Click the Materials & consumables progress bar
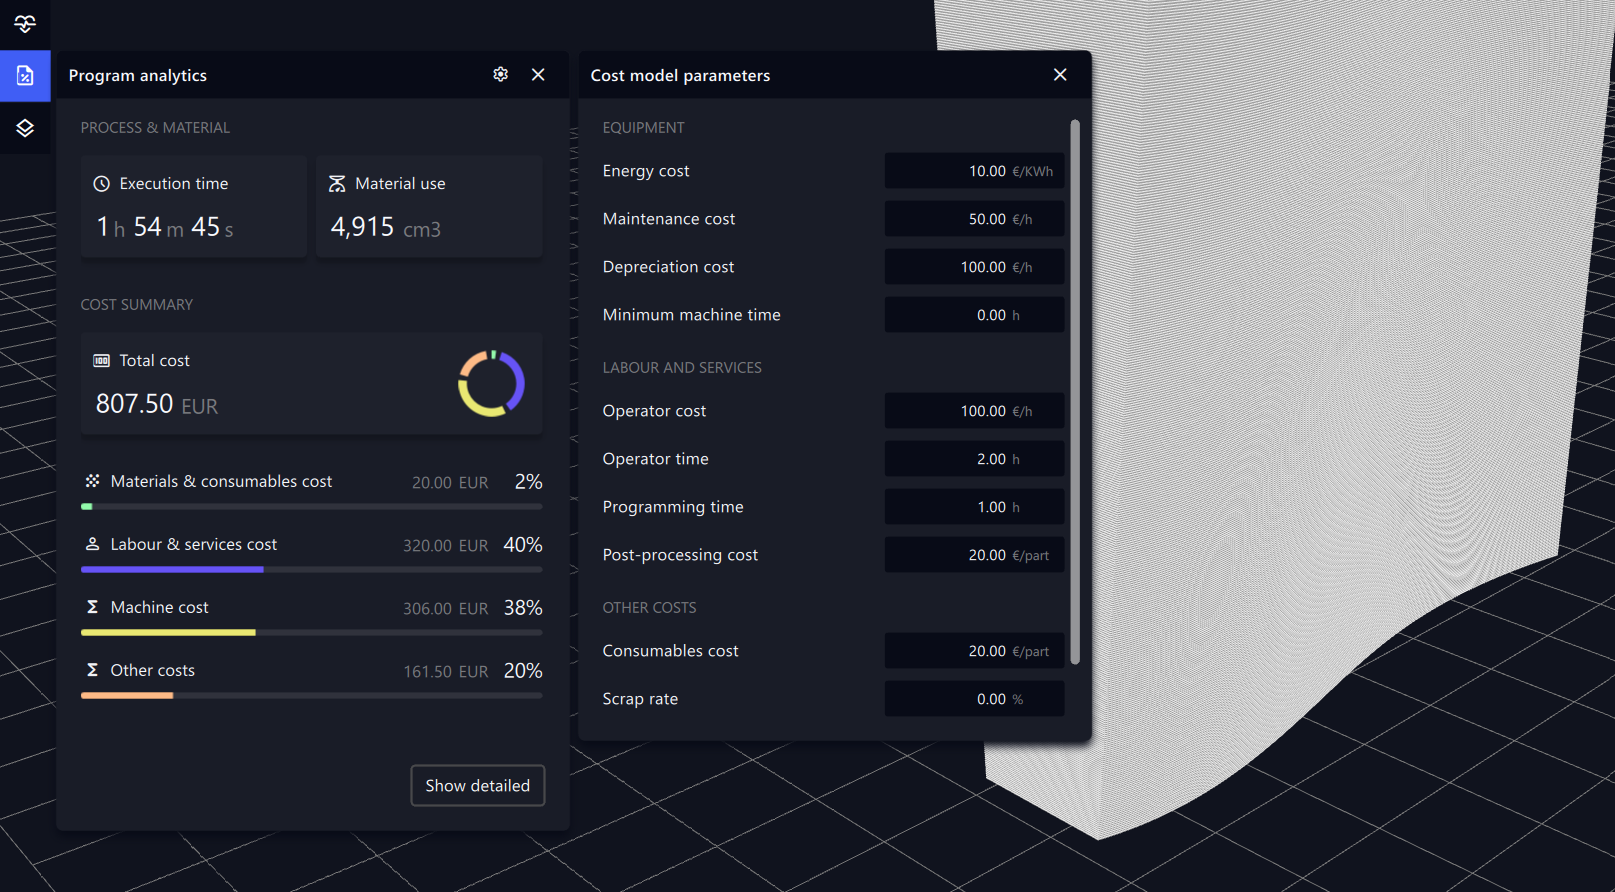1615x892 pixels. coord(312,507)
